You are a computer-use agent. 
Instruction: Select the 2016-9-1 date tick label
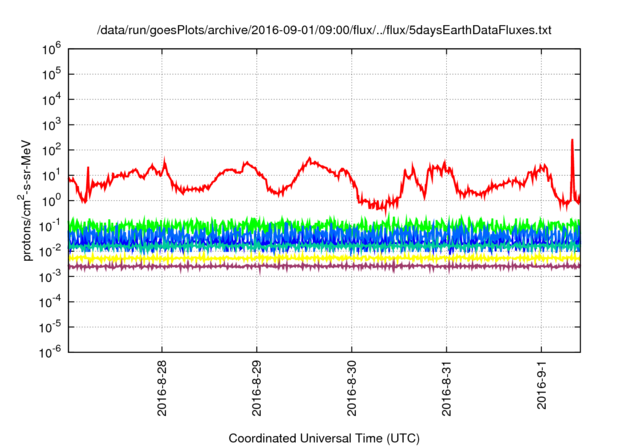(x=541, y=387)
